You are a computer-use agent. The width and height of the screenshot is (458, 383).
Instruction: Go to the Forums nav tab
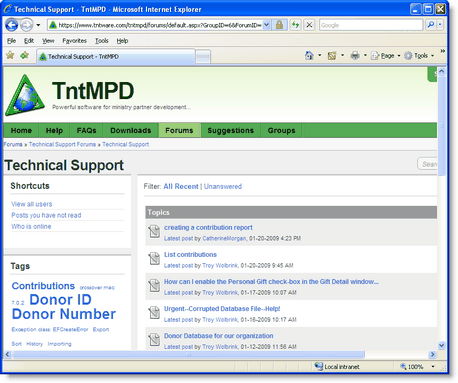[179, 130]
